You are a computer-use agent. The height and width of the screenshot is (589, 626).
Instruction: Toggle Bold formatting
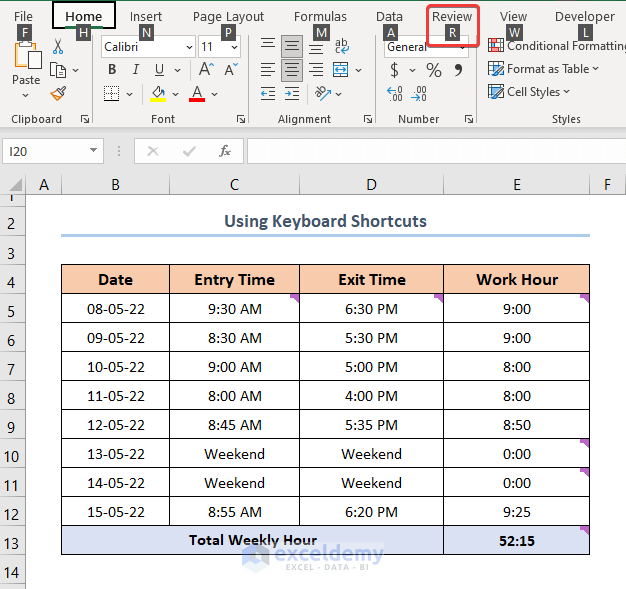111,70
